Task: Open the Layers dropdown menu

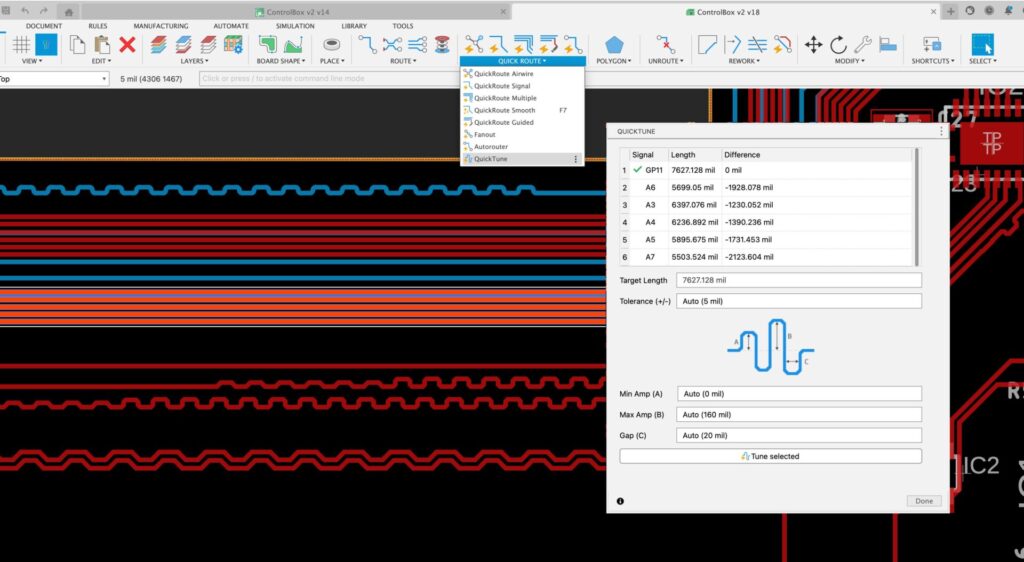Action: click(x=192, y=61)
